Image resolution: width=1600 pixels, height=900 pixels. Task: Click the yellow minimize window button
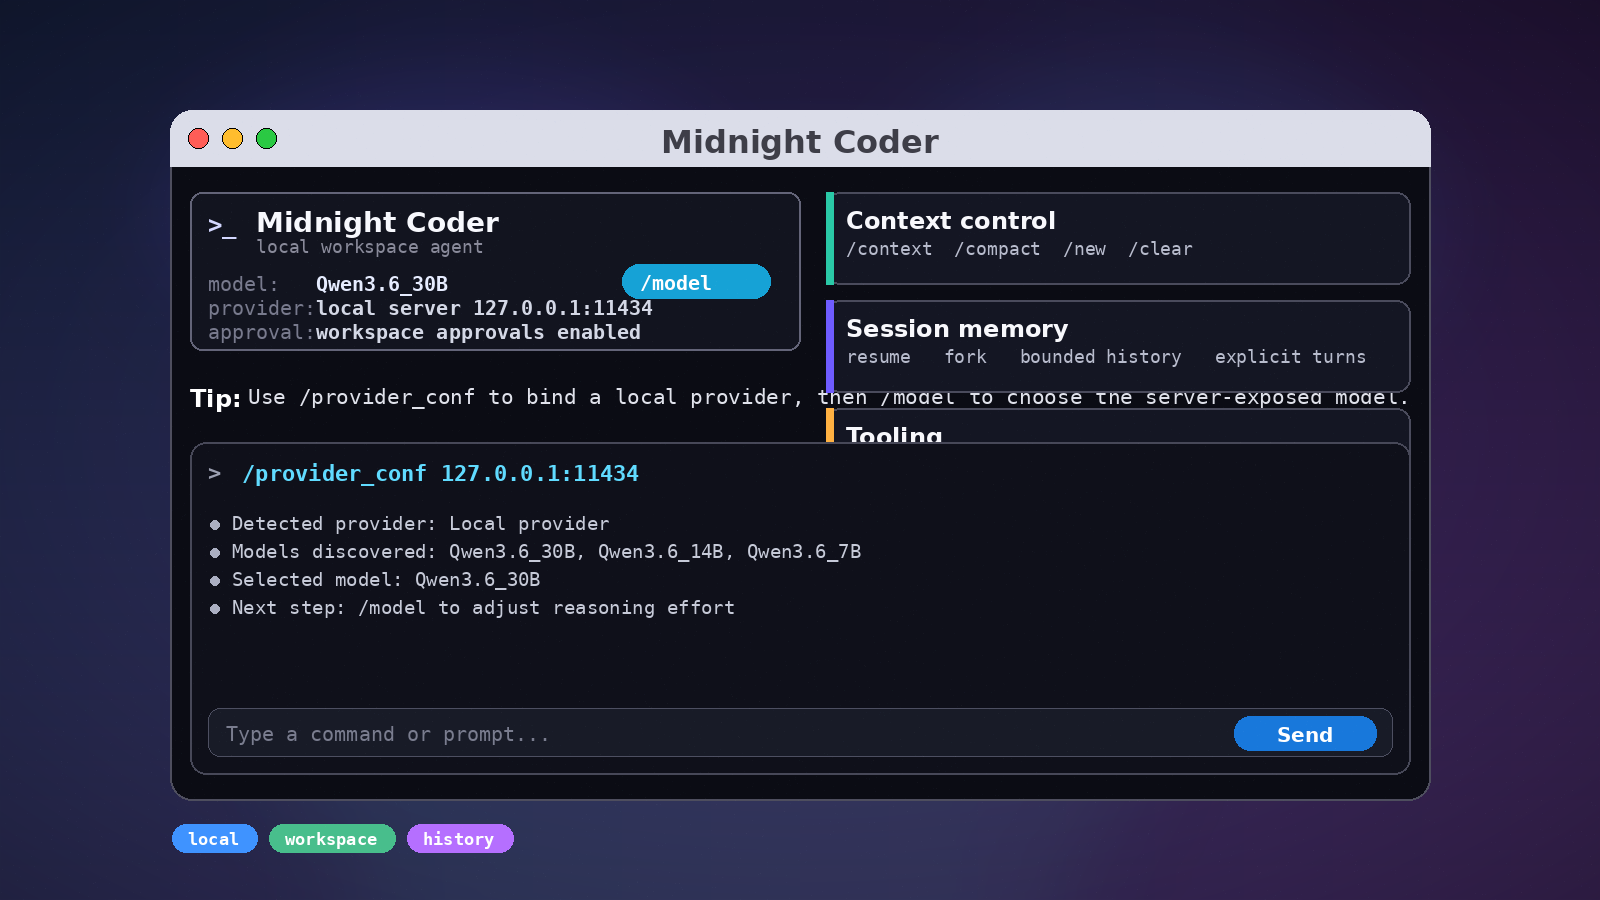coord(233,139)
